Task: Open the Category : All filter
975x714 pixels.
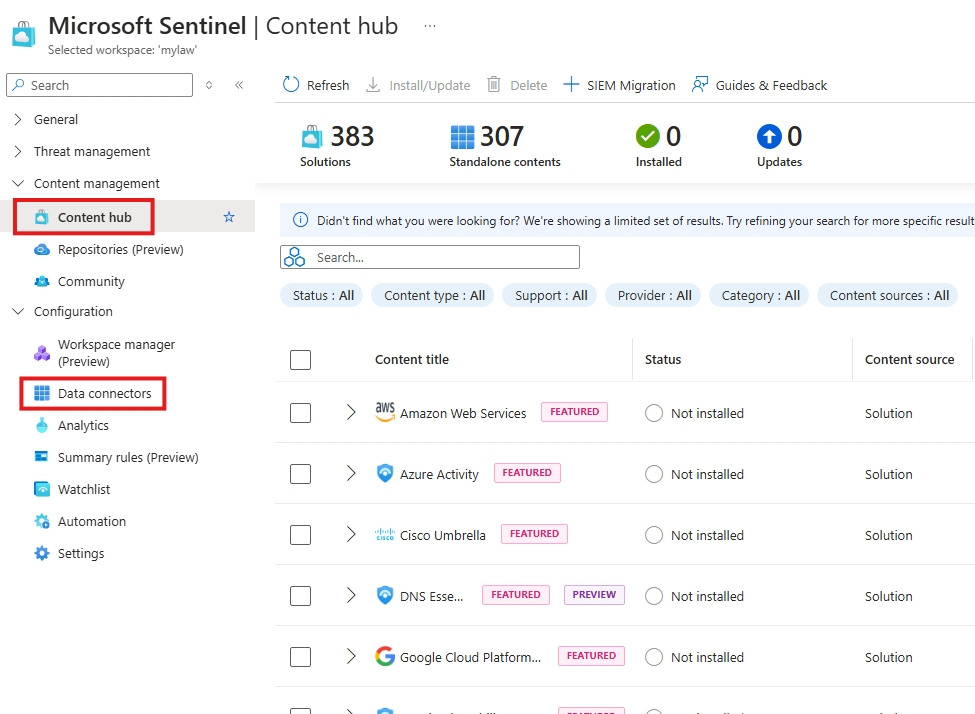Action: click(x=760, y=295)
